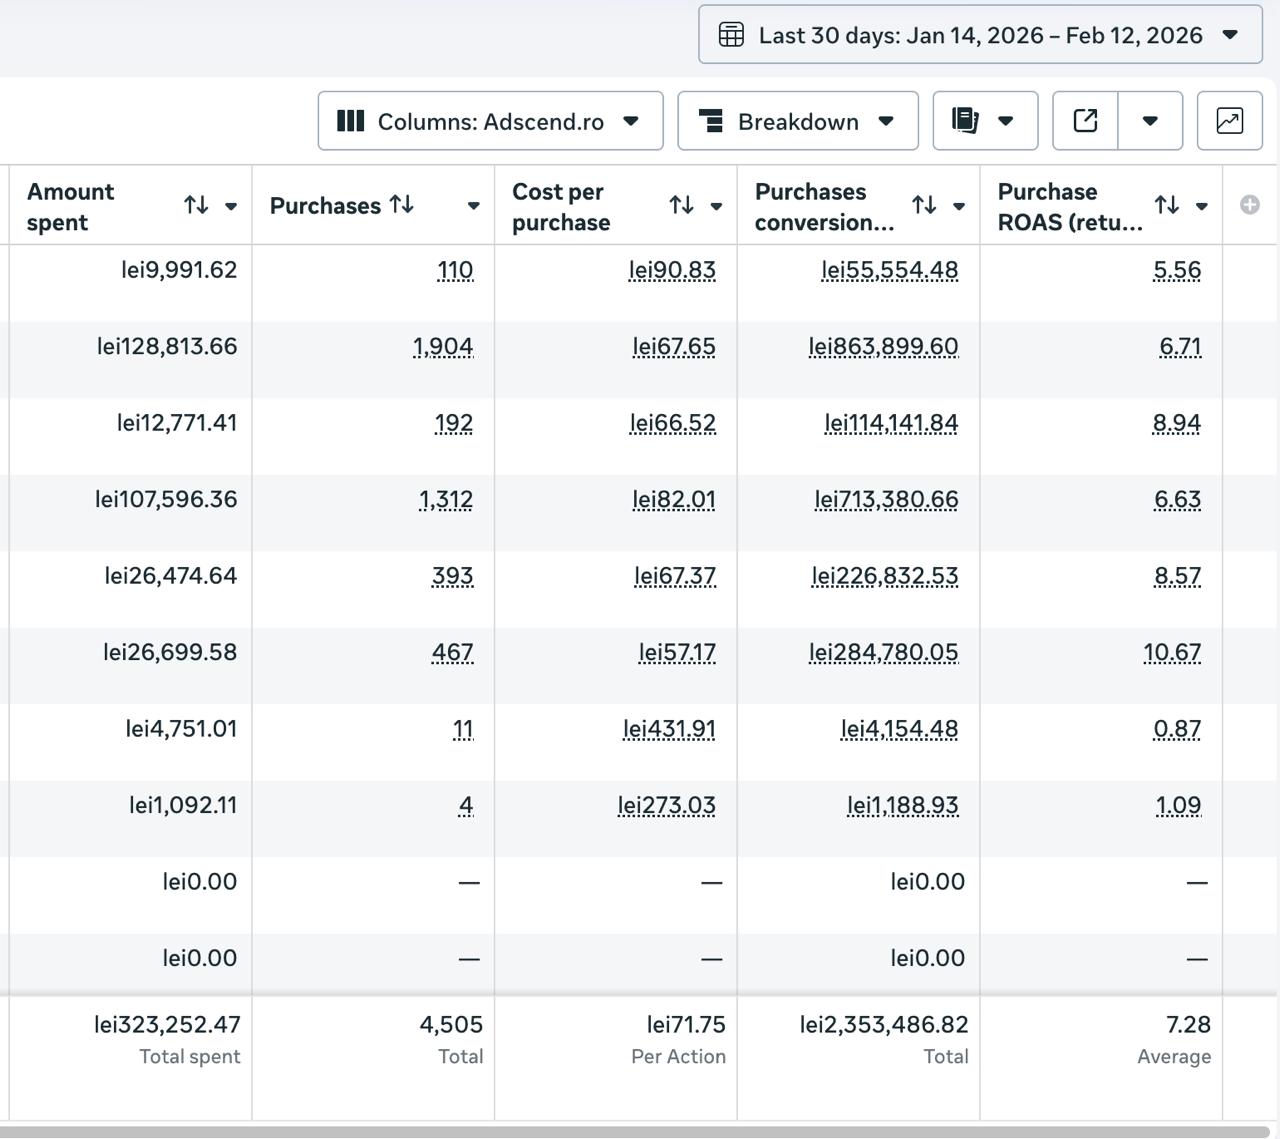Viewport: 1280px width, 1139px height.
Task: Click the breakdown stacked bars icon
Action: [x=710, y=121]
